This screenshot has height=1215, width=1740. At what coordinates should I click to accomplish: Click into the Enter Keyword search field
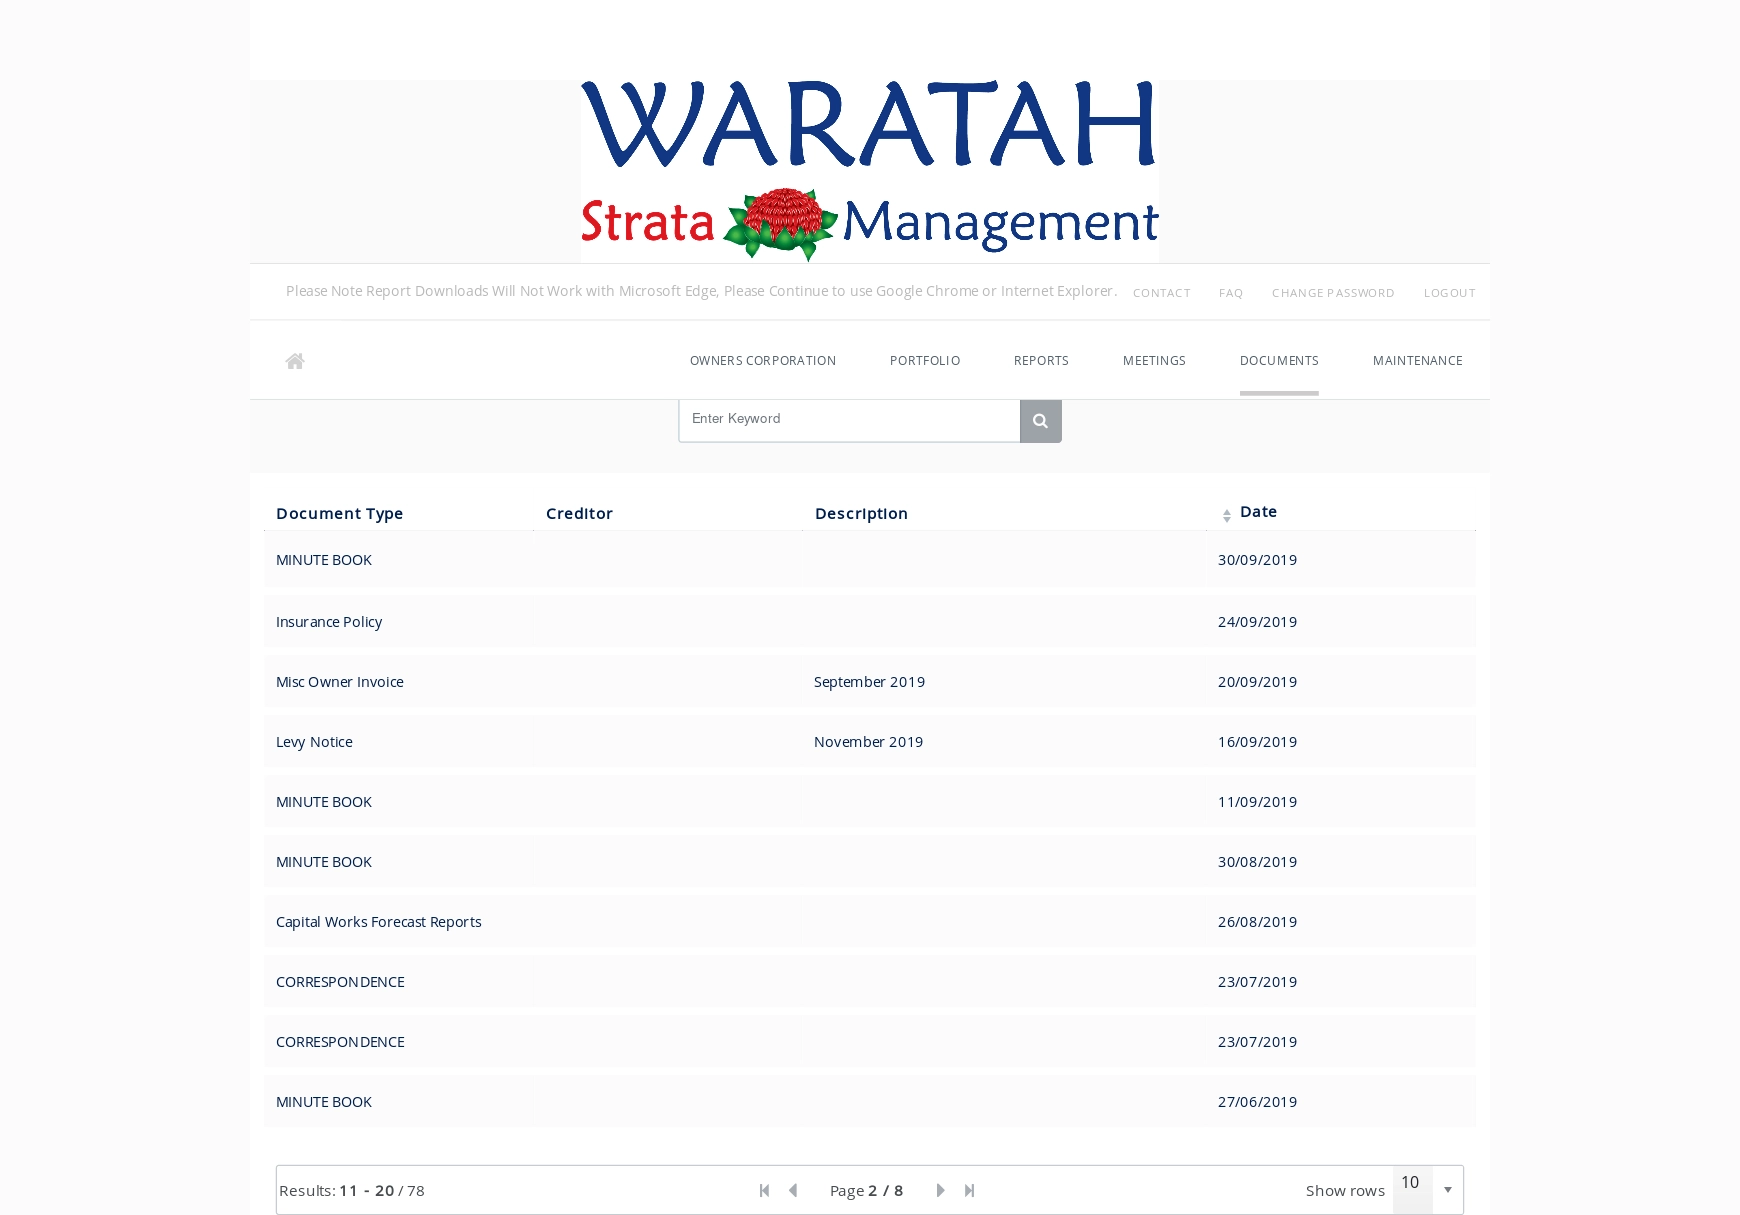click(x=849, y=421)
